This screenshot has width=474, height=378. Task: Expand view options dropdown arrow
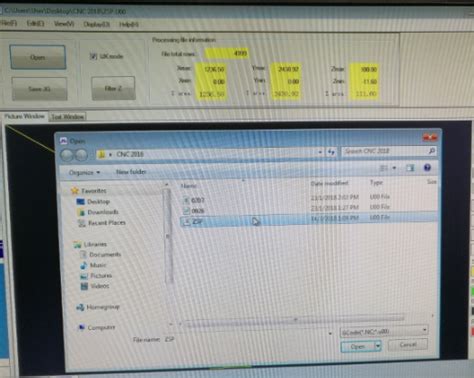(394, 168)
